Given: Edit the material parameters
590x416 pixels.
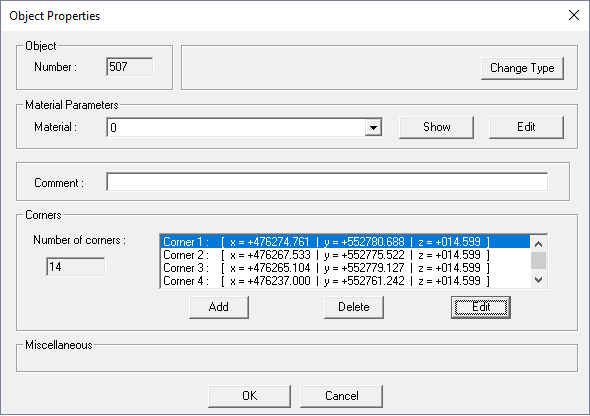Looking at the screenshot, I should [526, 127].
